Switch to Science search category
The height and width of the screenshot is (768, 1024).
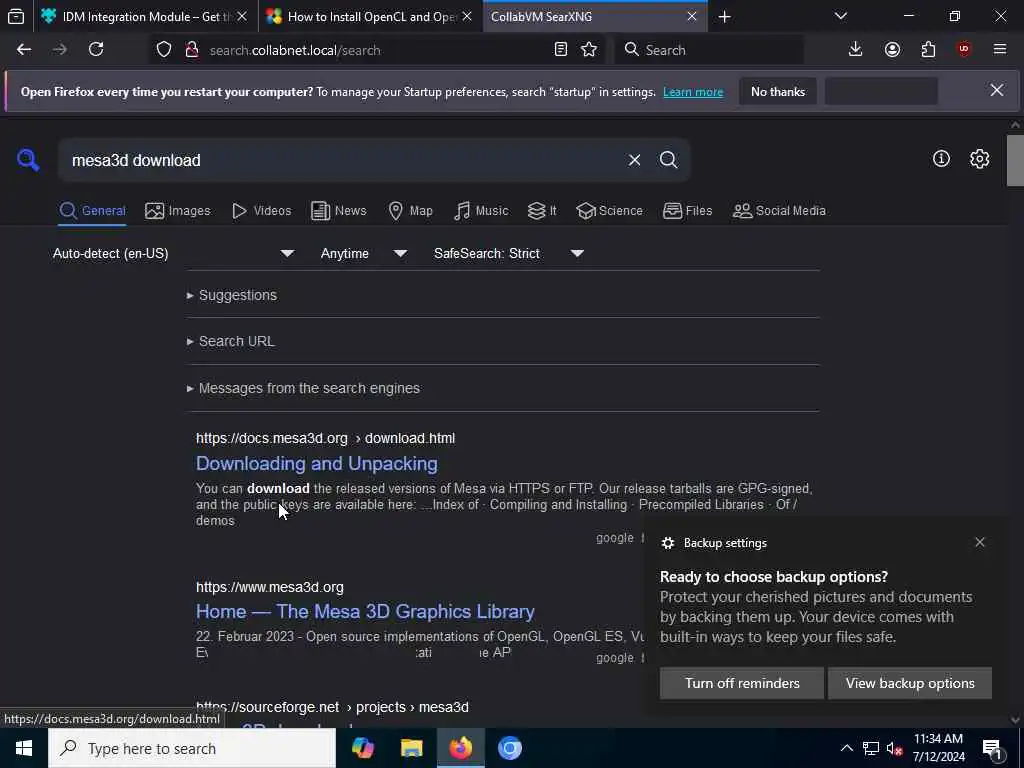[609, 211]
